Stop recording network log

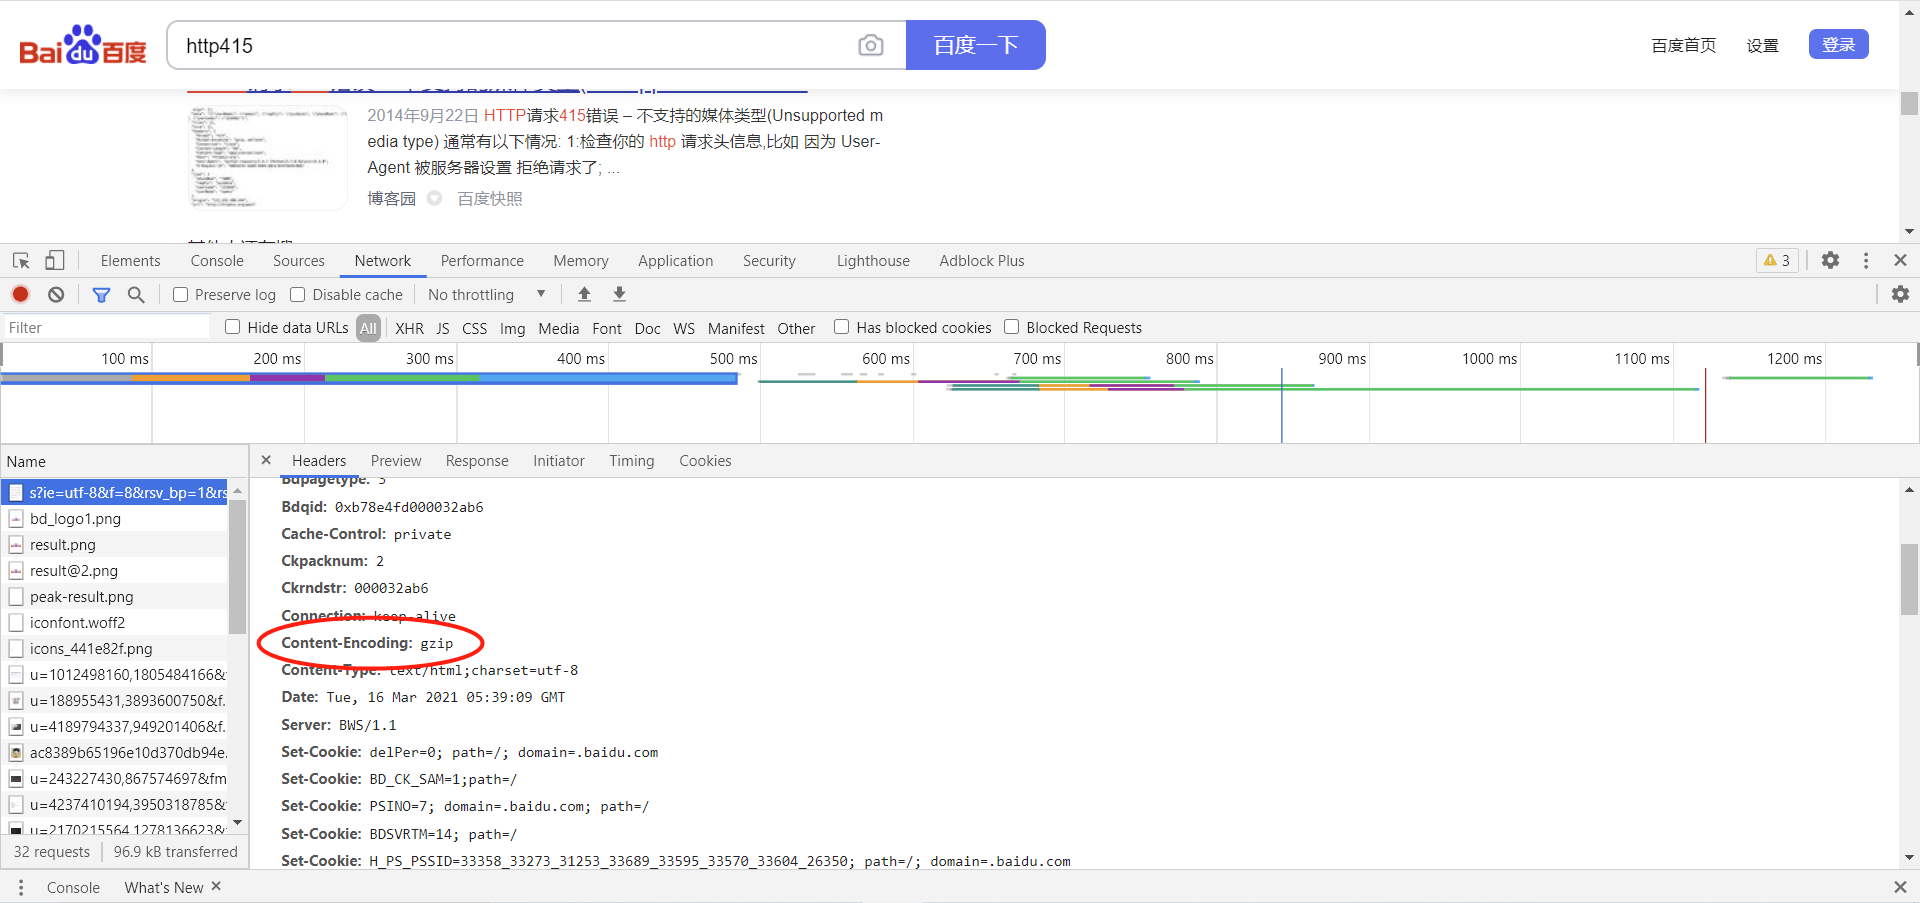click(x=21, y=294)
